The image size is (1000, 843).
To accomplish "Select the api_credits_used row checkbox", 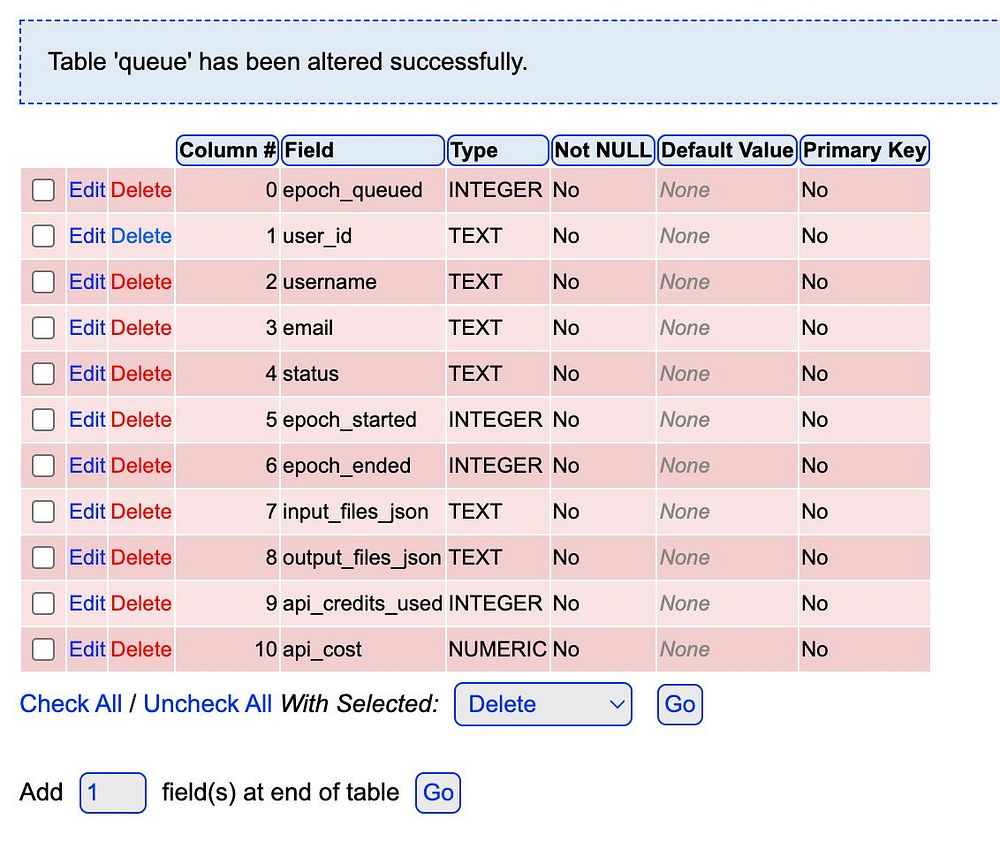I will (x=43, y=603).
